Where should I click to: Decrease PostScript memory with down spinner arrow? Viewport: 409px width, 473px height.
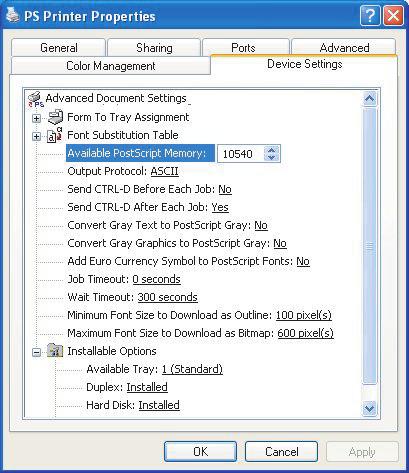click(271, 157)
